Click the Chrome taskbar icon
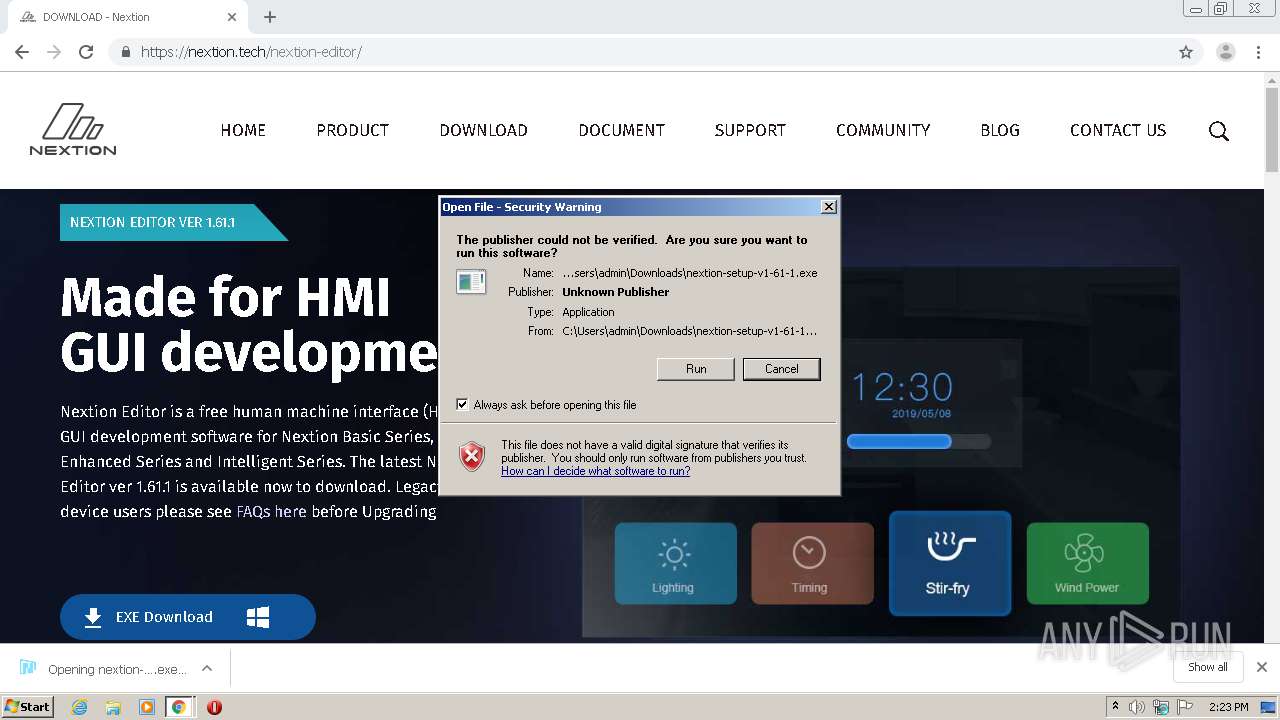This screenshot has width=1280, height=720. [x=178, y=707]
